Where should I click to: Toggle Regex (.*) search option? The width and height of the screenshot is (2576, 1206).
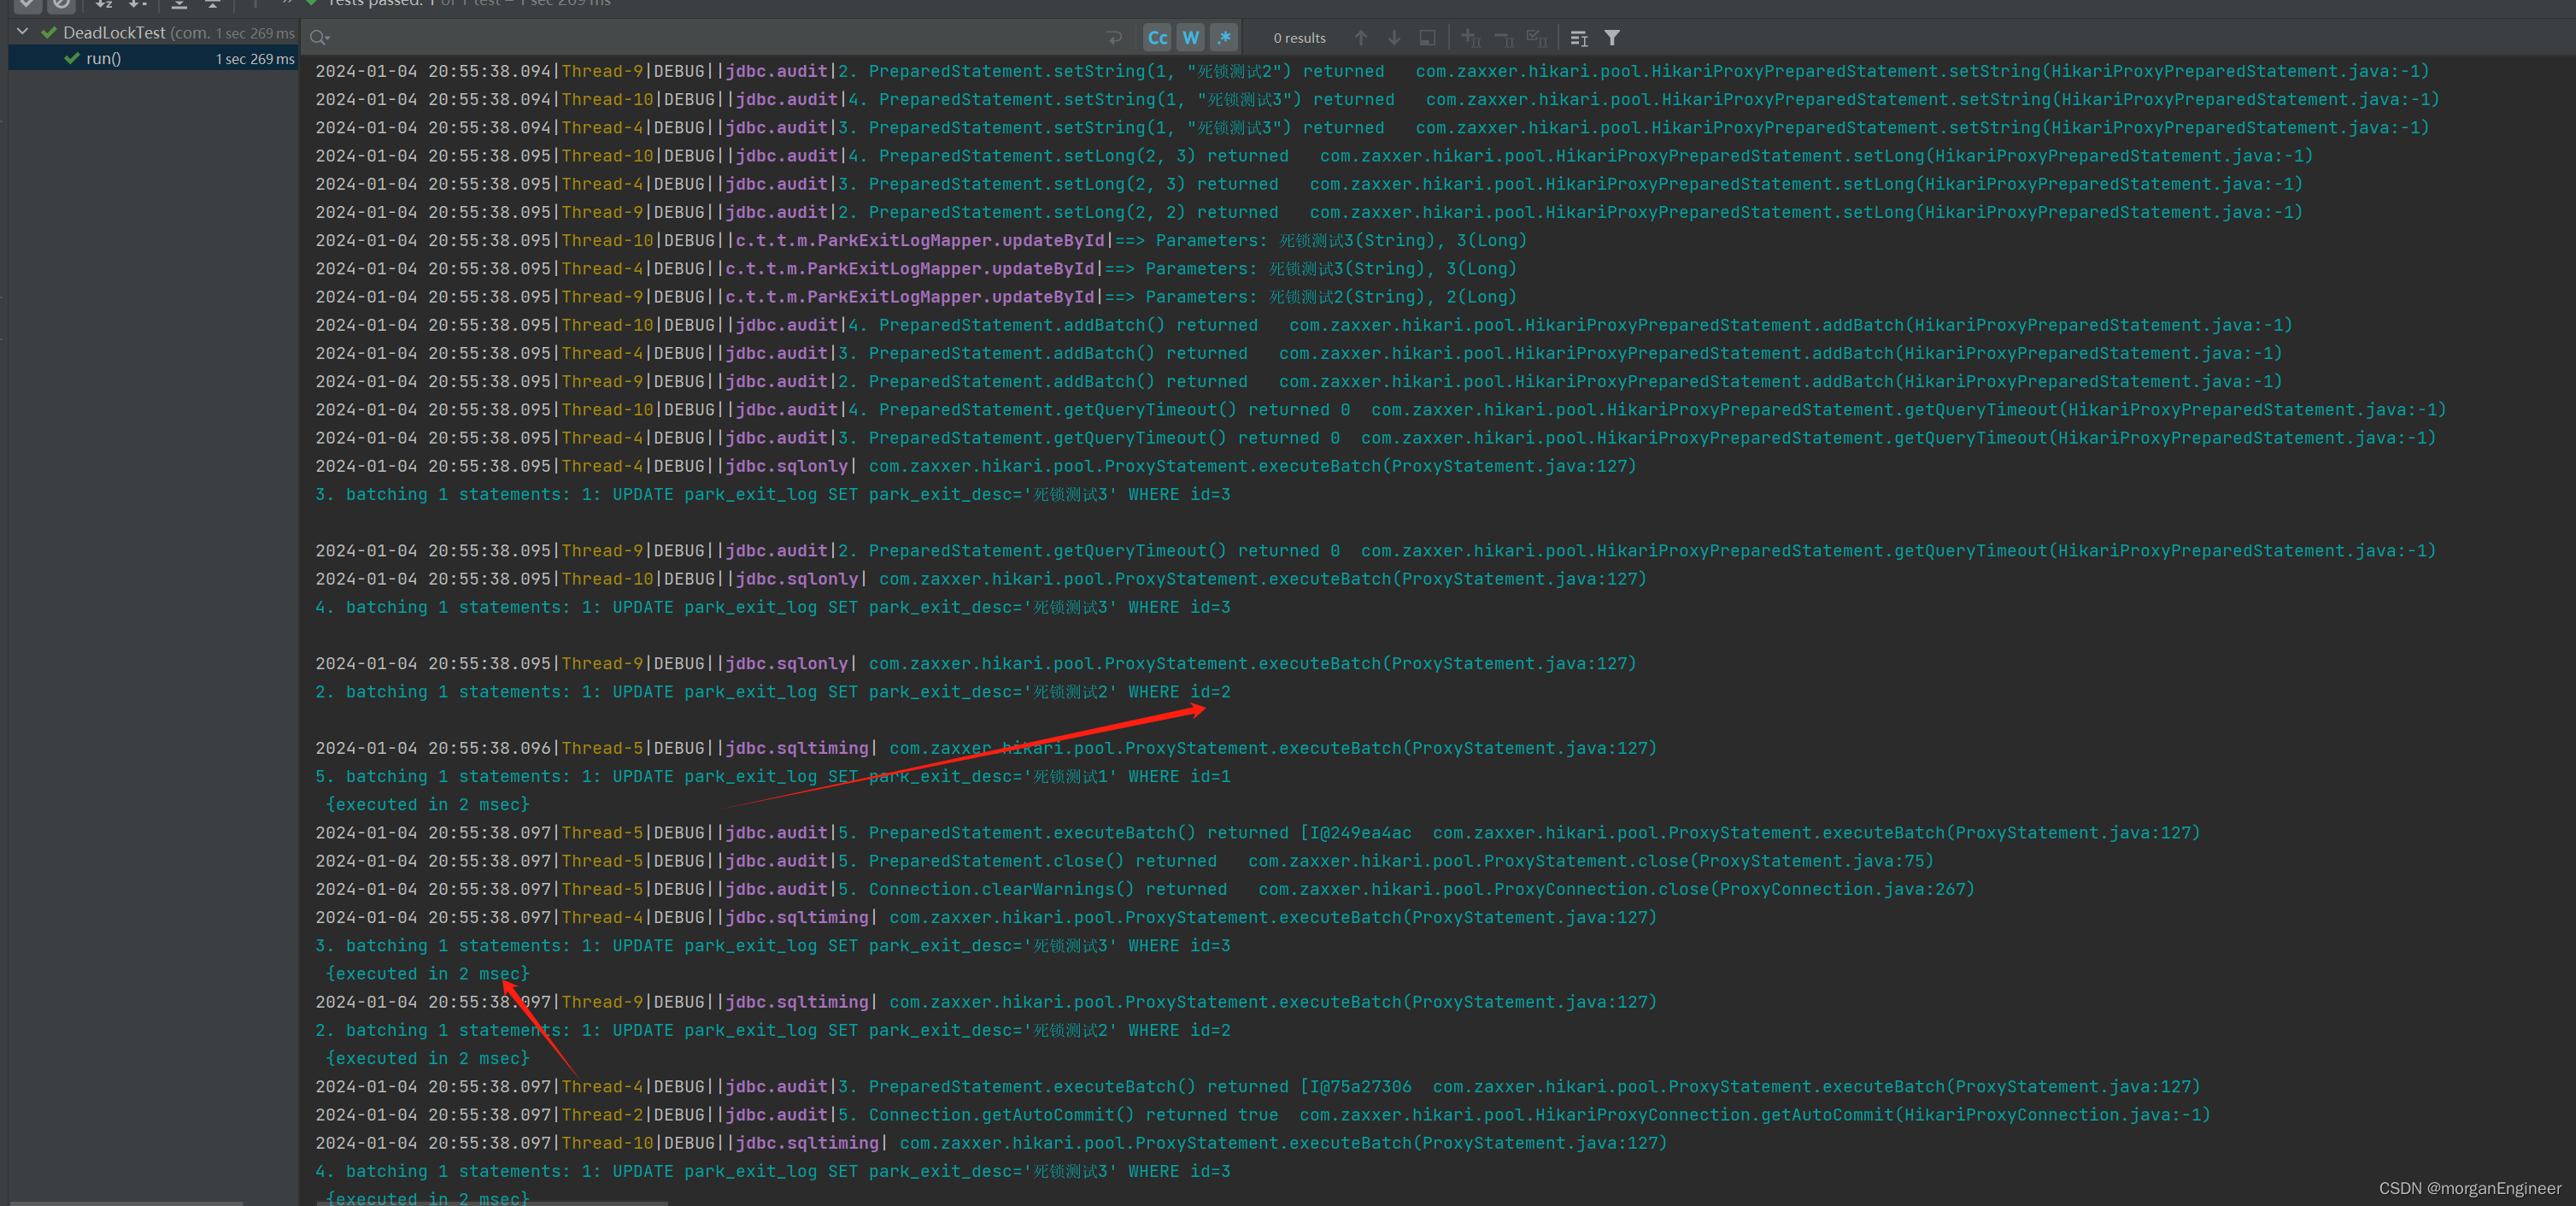coord(1224,38)
